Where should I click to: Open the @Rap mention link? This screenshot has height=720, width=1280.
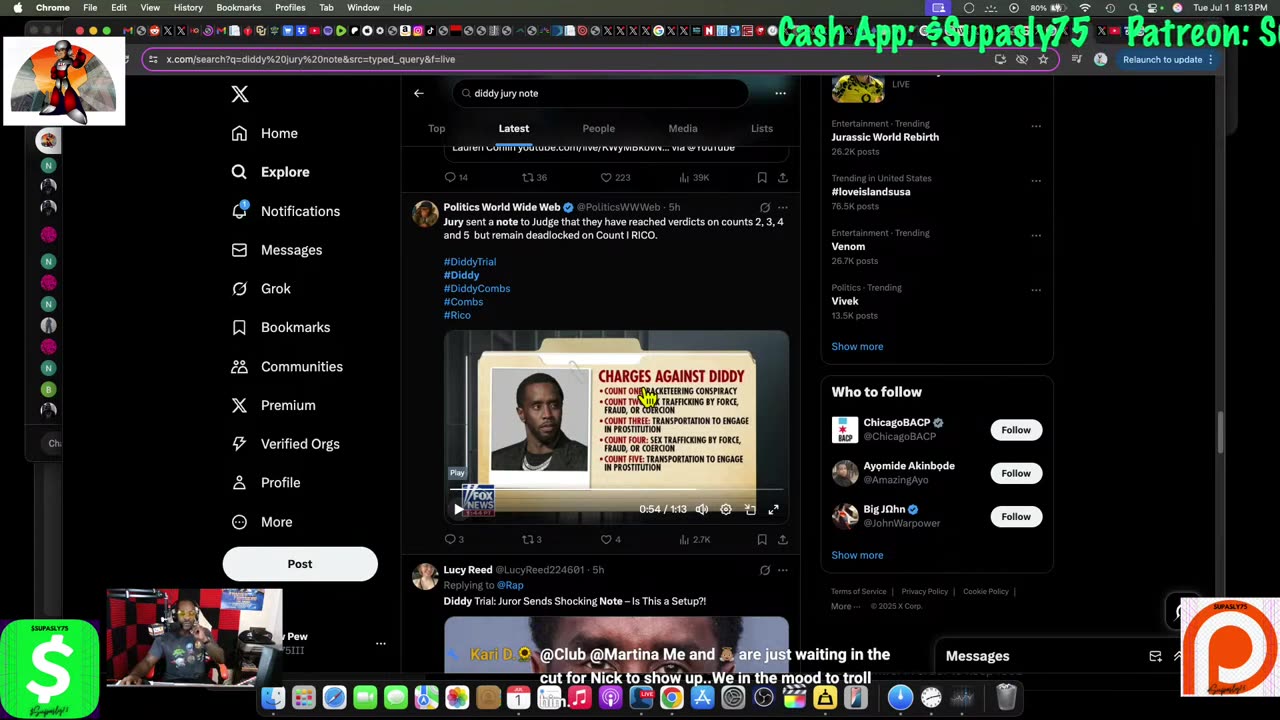[x=510, y=585]
